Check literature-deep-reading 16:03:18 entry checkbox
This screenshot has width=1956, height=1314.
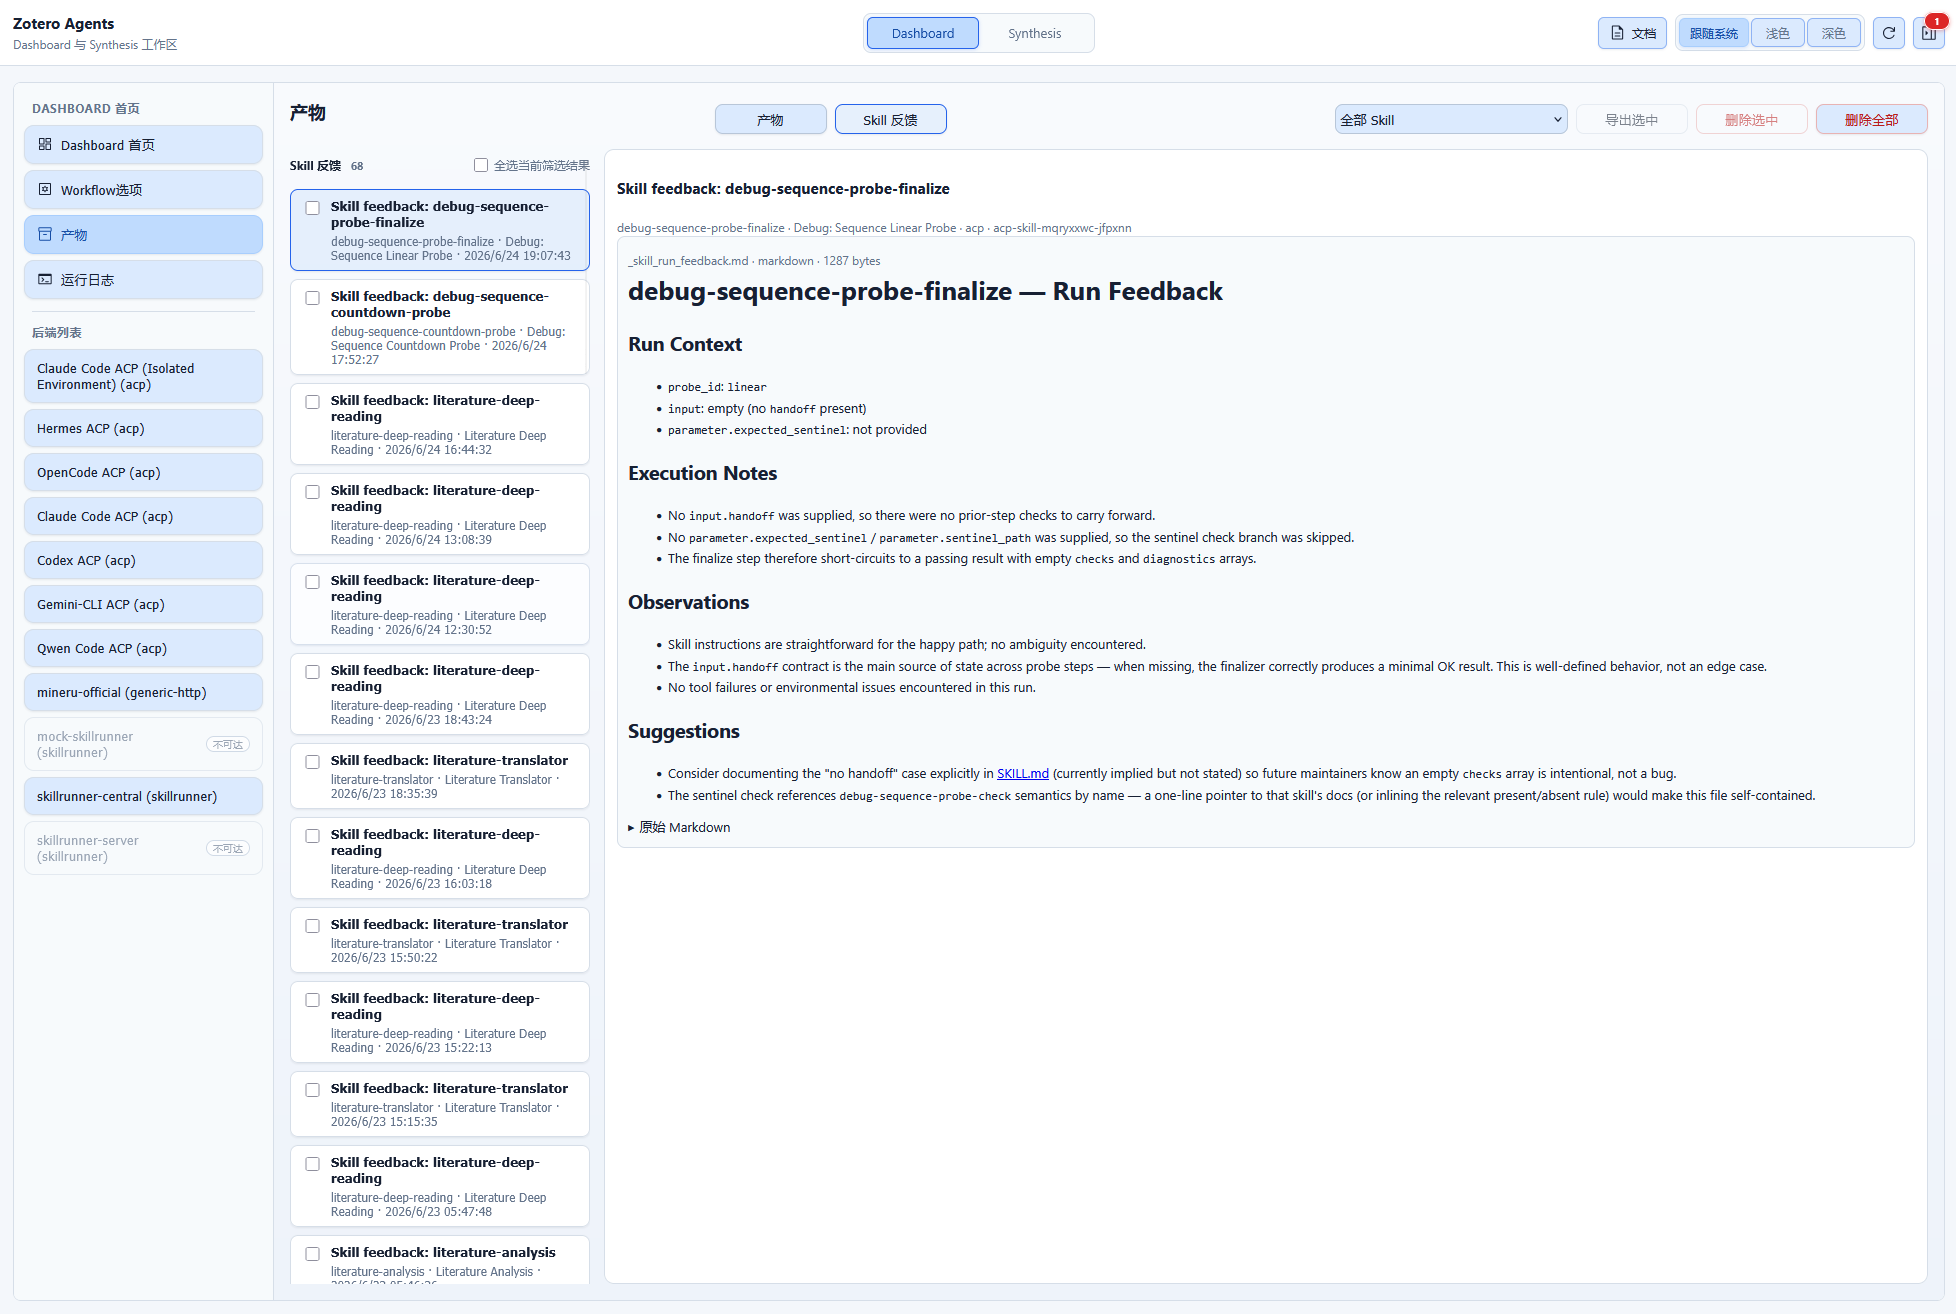pyautogui.click(x=313, y=836)
